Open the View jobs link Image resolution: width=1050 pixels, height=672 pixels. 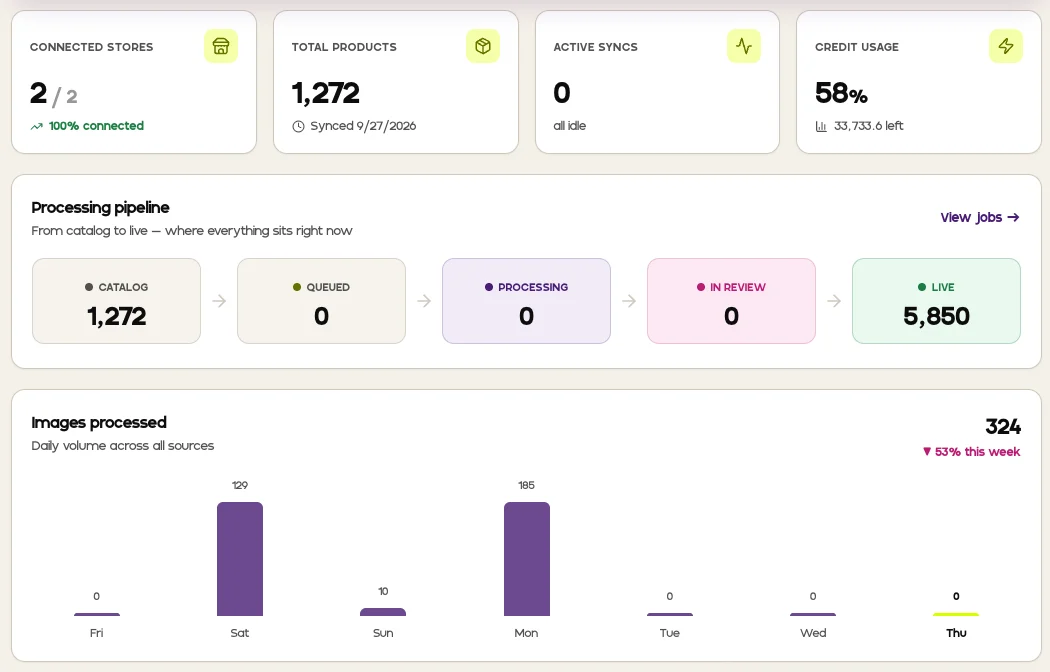[980, 218]
